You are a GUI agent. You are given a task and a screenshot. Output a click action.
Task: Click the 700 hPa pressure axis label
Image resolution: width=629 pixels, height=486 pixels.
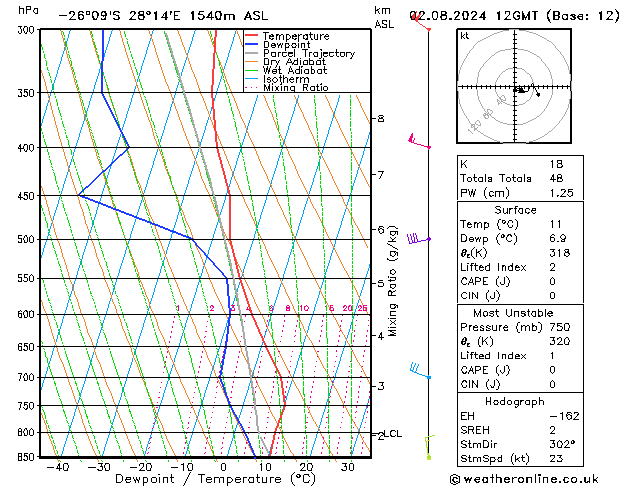coord(26,377)
